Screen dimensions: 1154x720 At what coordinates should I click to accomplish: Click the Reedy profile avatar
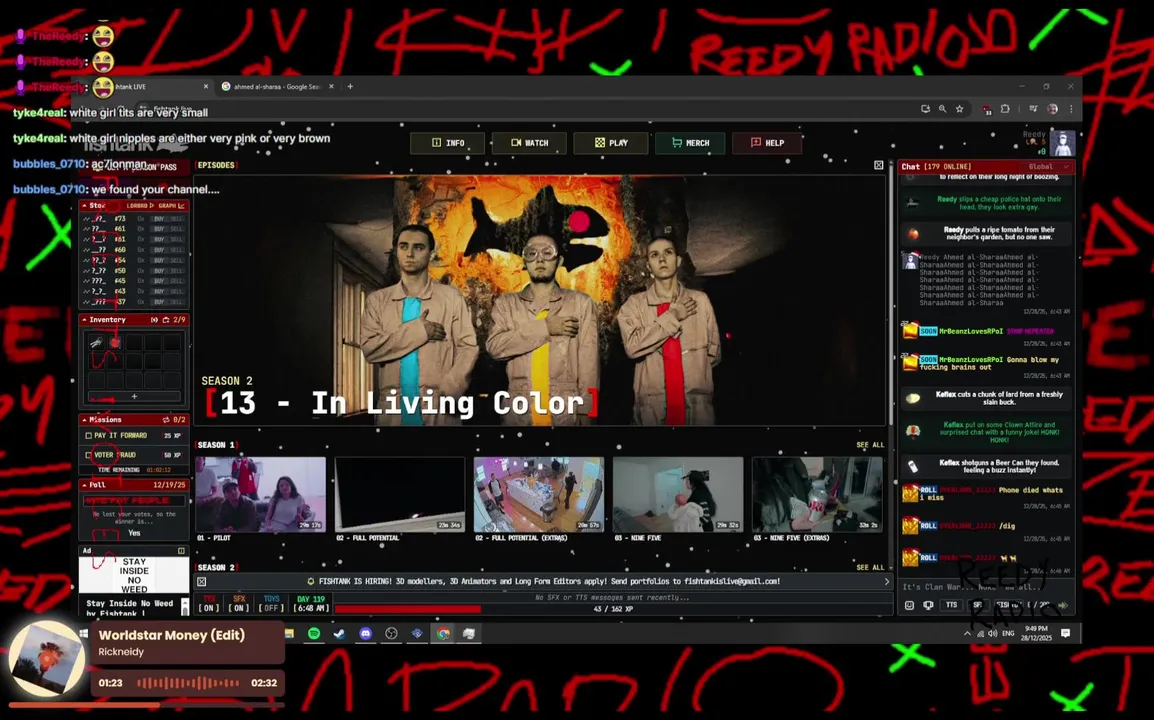[1062, 144]
